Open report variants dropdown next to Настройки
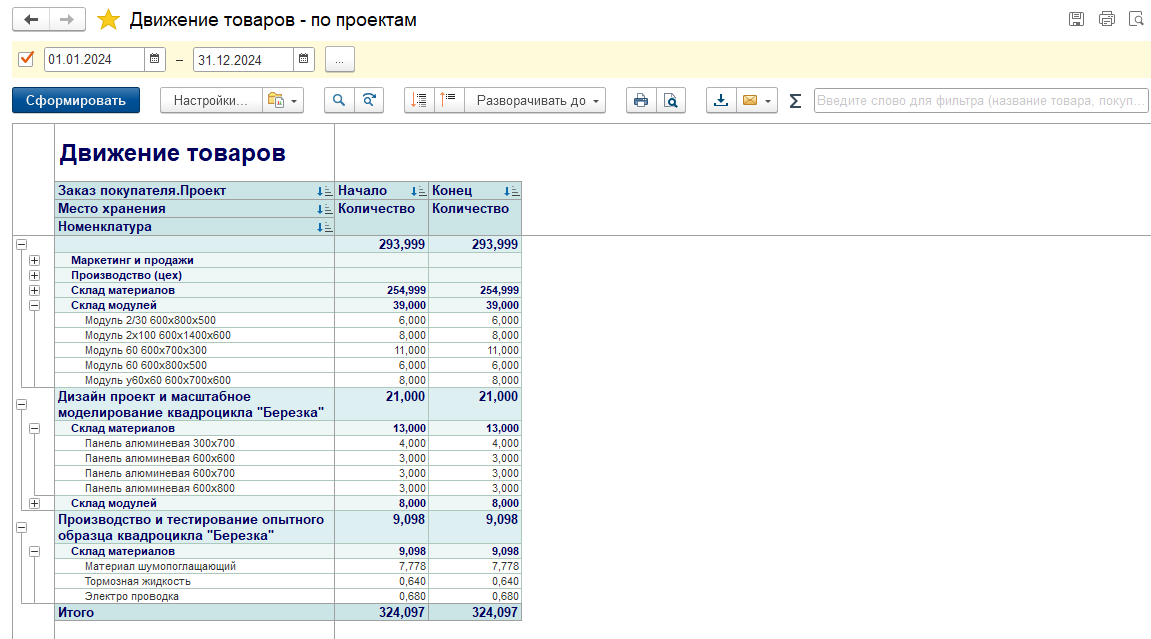 point(282,100)
